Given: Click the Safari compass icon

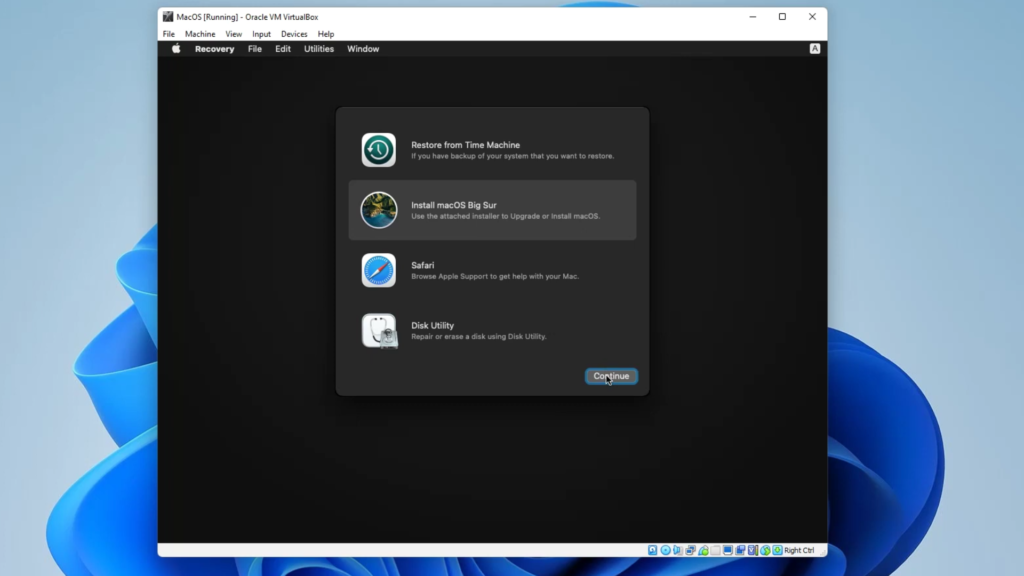Looking at the screenshot, I should coord(379,270).
